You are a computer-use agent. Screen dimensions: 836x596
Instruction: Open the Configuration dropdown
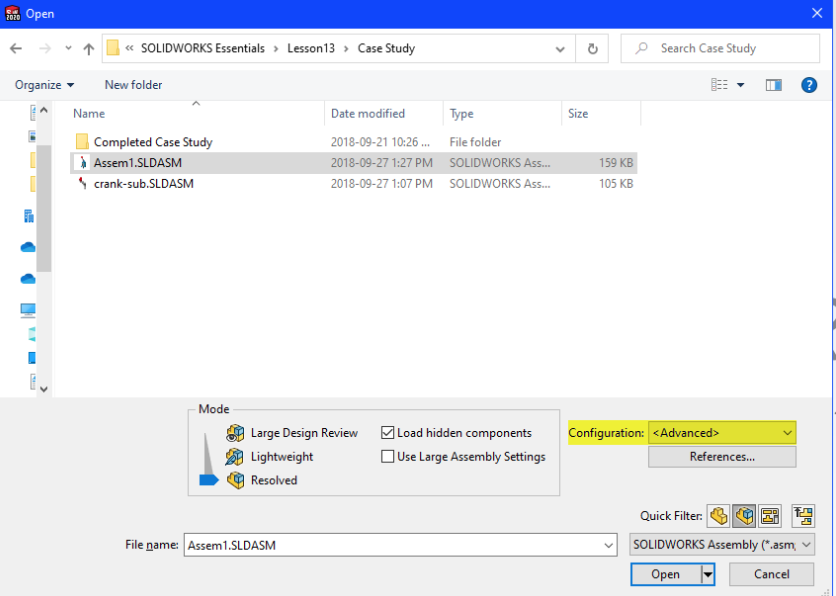pos(722,433)
